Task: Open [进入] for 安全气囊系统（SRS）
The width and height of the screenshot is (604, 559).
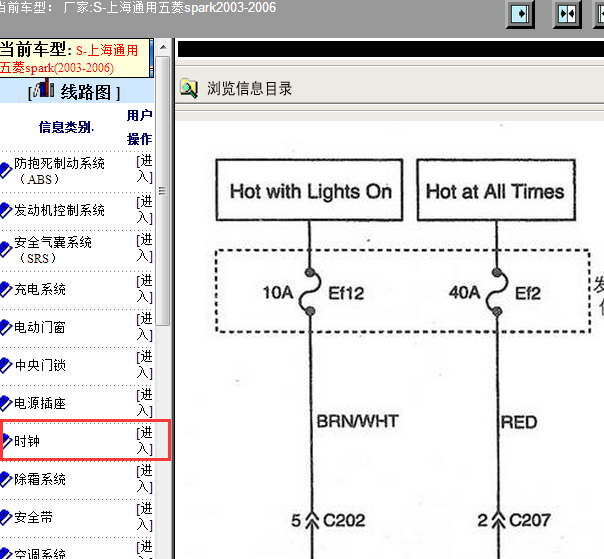Action: coord(144,248)
